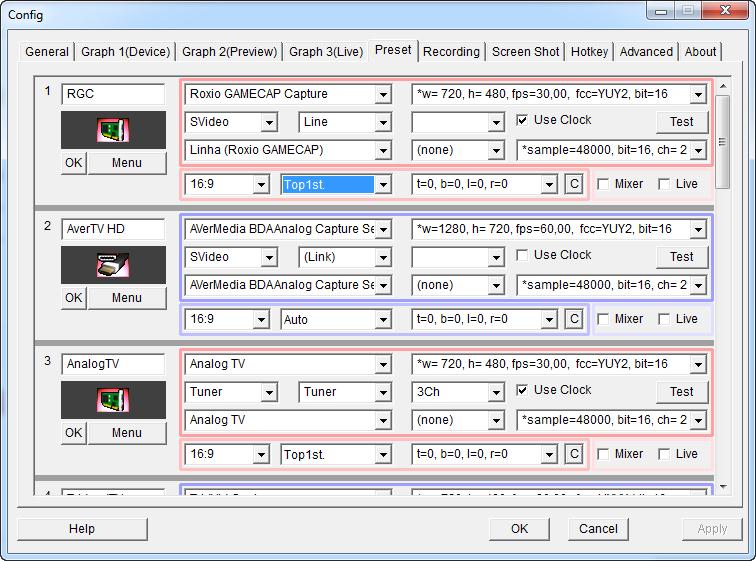756x561 pixels.
Task: Click the OK button under preset RGC
Action: [x=74, y=163]
